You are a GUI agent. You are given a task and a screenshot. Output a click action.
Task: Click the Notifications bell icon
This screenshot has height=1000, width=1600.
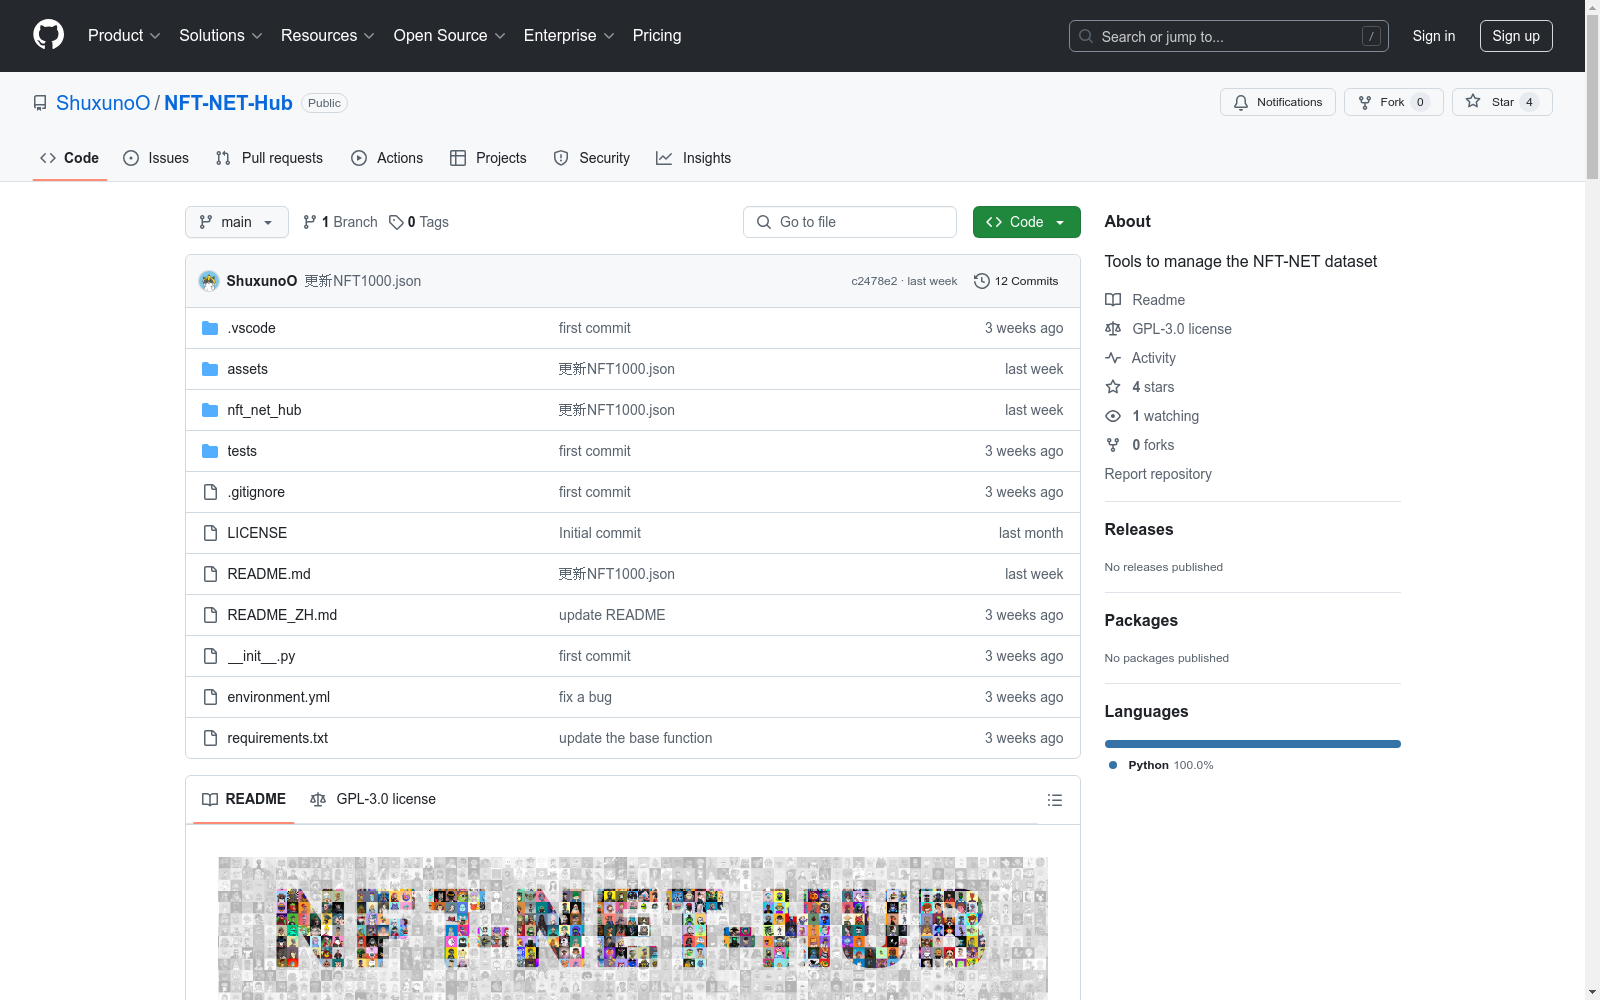click(1241, 102)
